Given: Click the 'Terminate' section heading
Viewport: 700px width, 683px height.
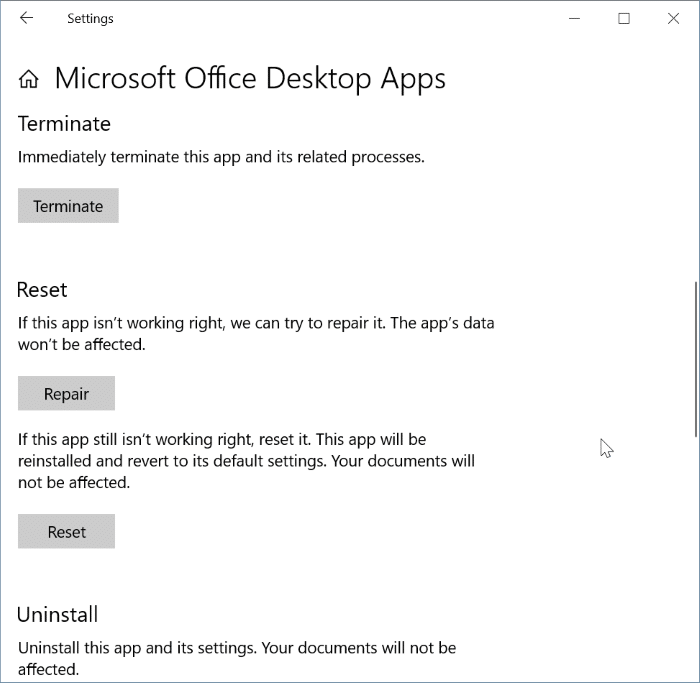Looking at the screenshot, I should coord(64,124).
